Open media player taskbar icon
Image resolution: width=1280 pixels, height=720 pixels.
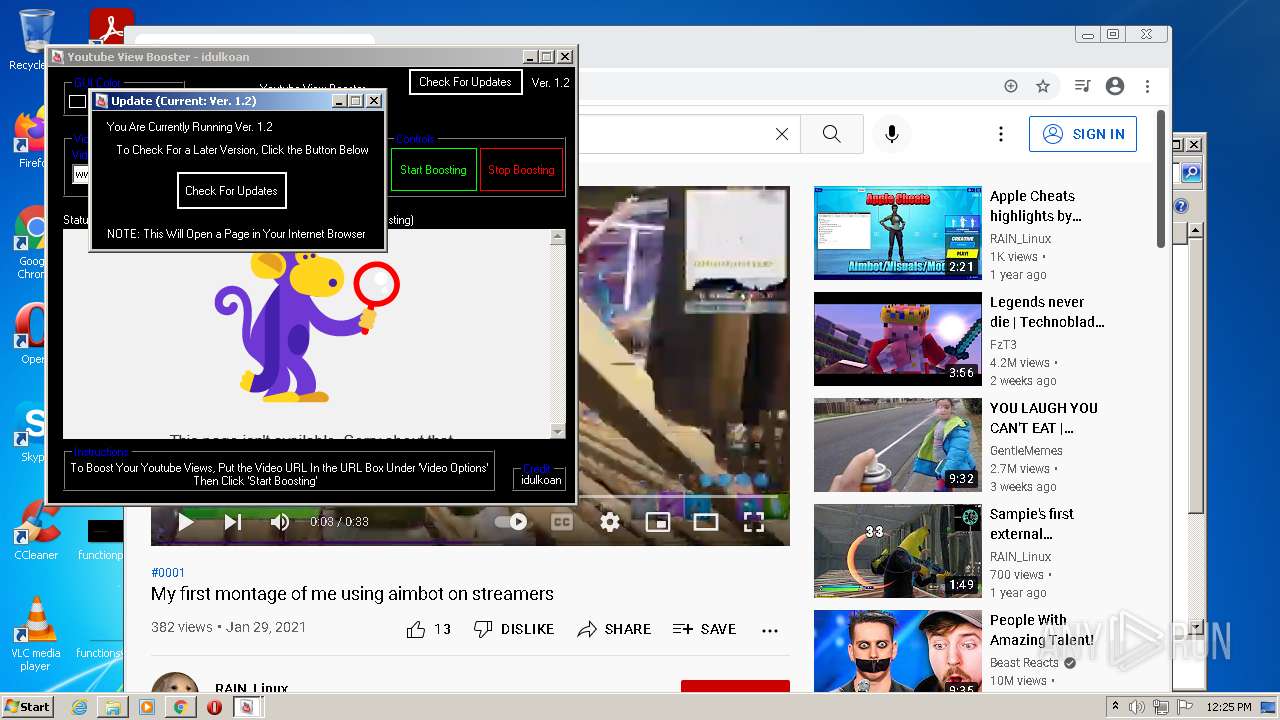pos(147,707)
